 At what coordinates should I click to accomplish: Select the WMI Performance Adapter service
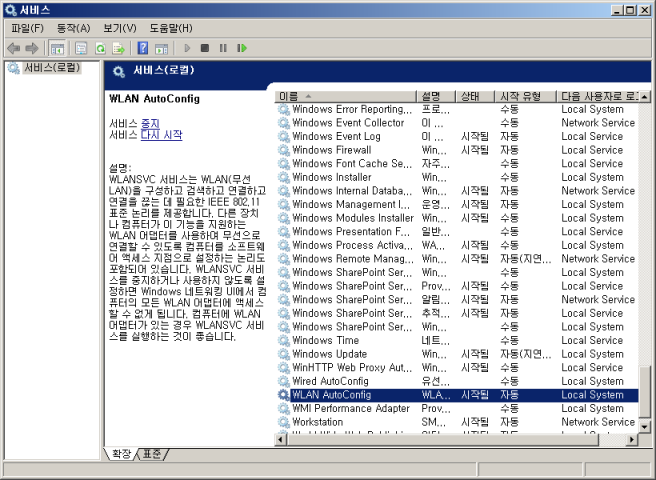click(x=457, y=408)
